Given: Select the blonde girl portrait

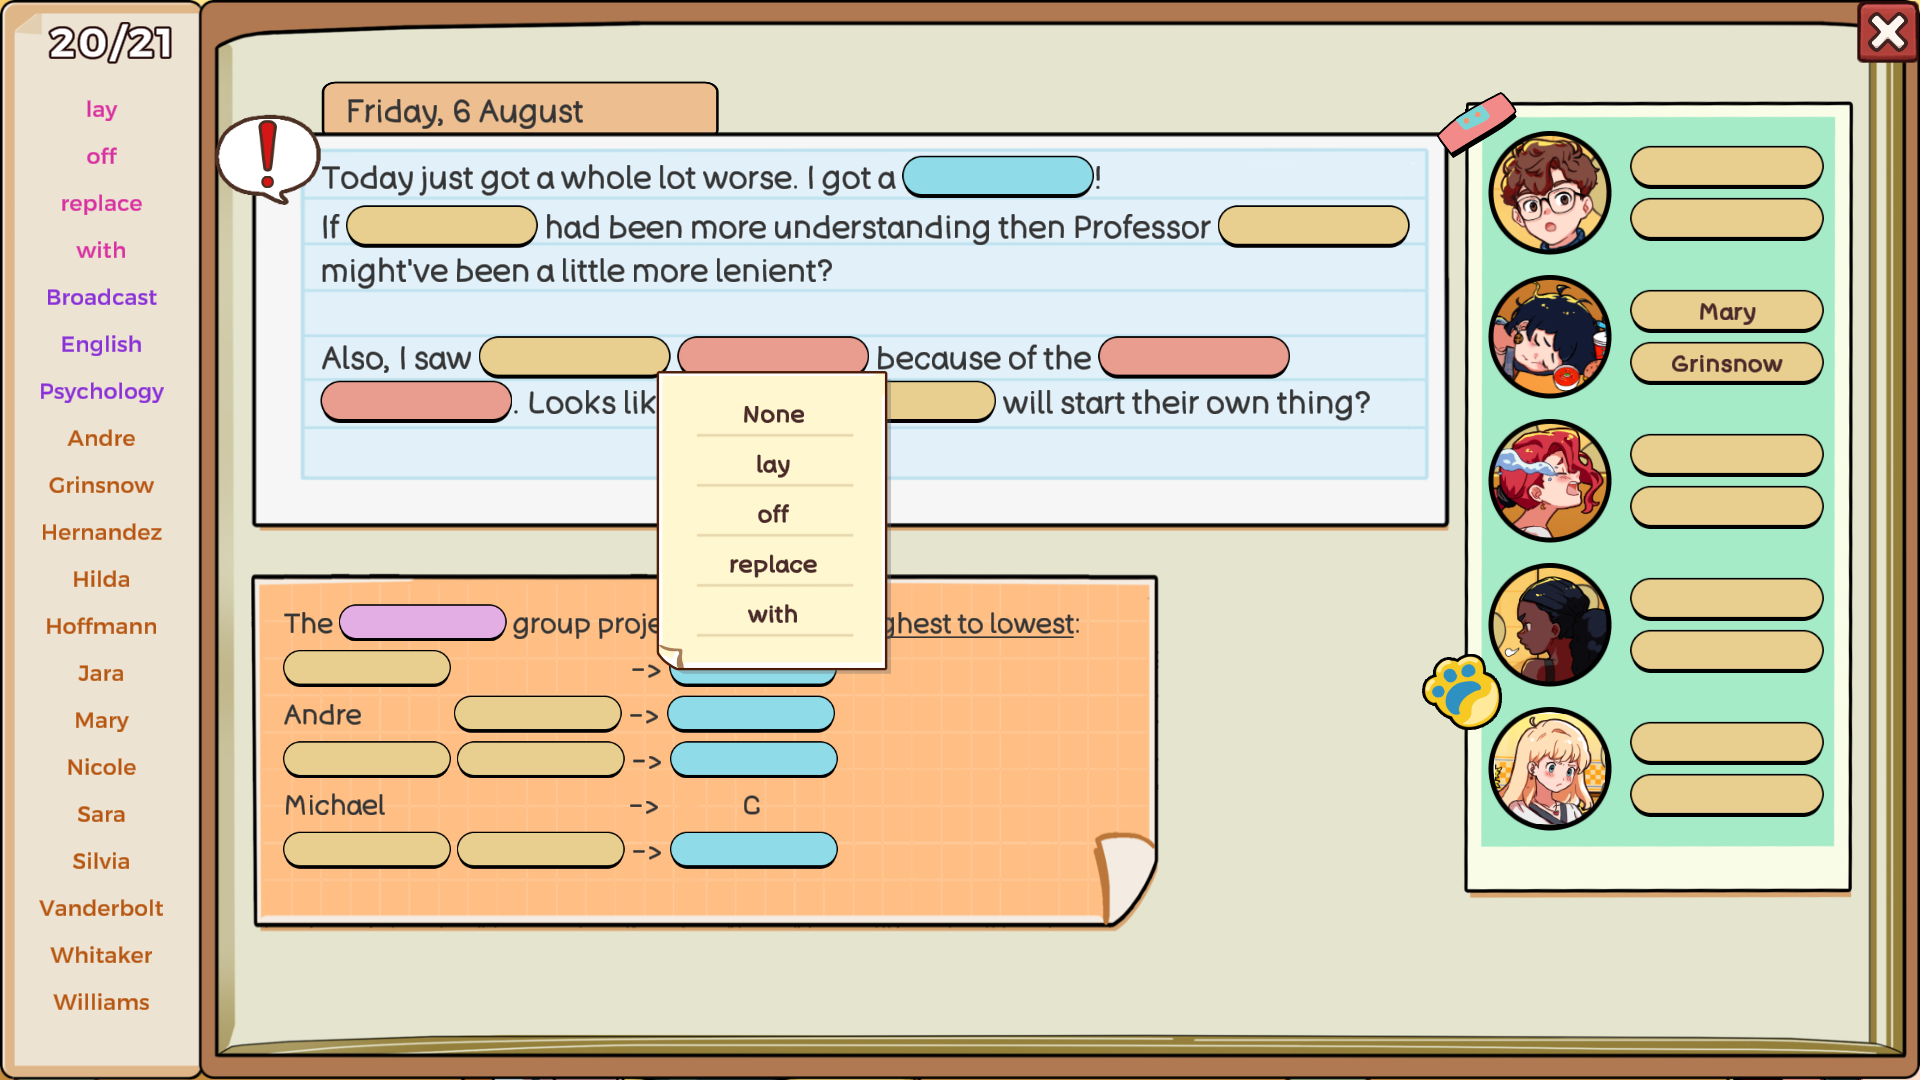Looking at the screenshot, I should [1549, 769].
